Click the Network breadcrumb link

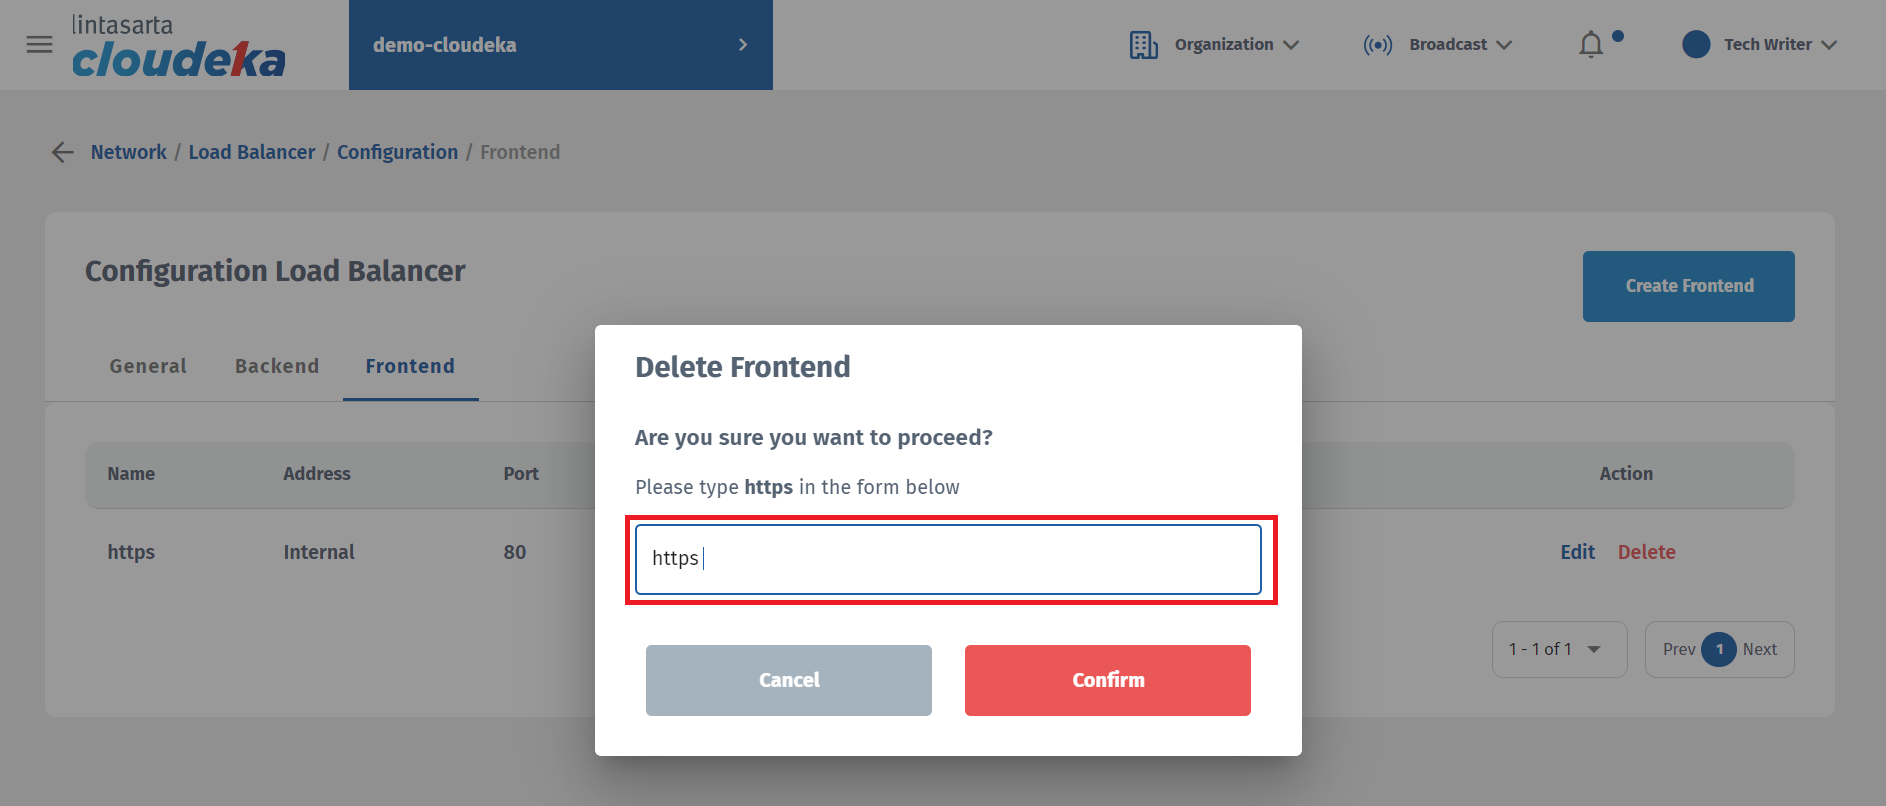point(129,152)
